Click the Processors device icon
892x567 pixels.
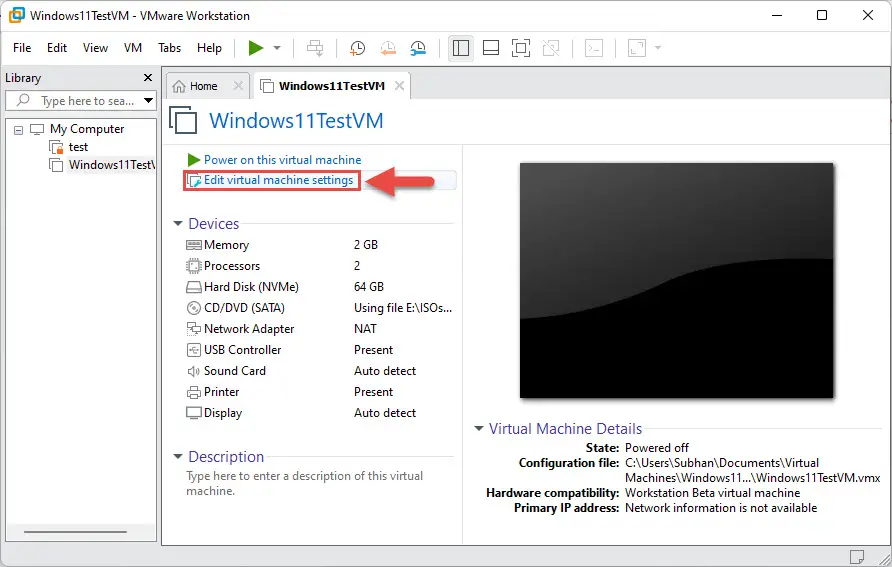point(193,266)
